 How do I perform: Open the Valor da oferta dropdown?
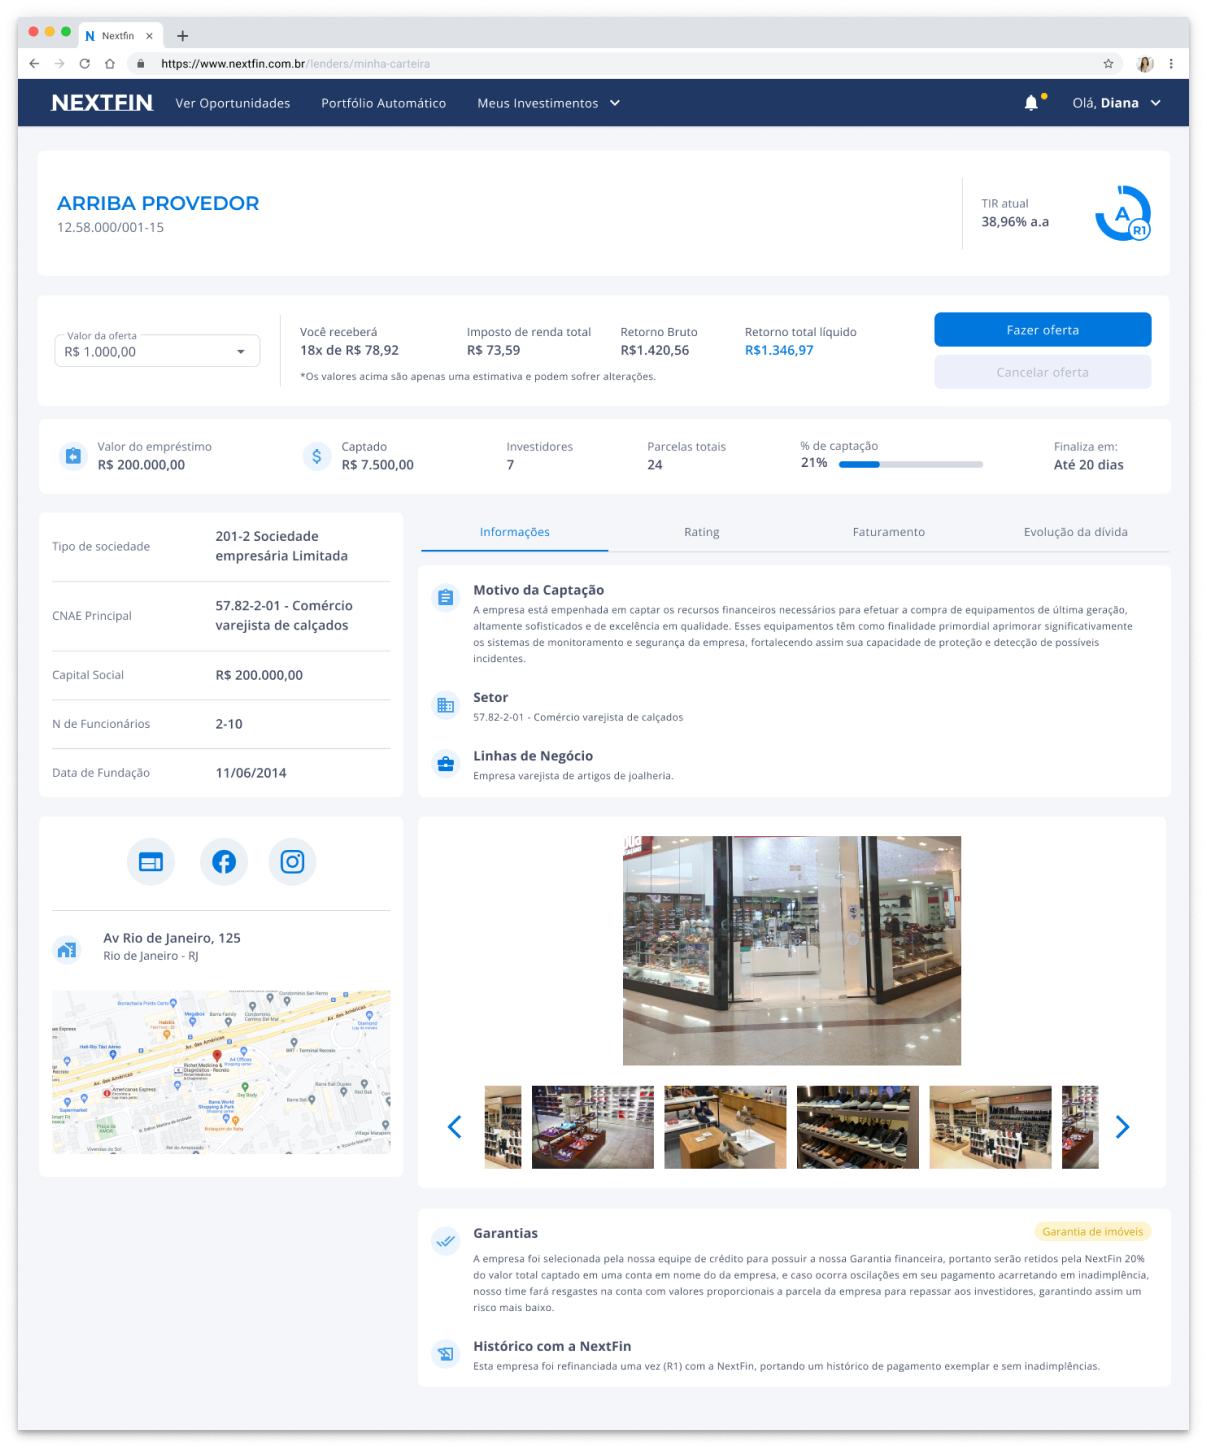point(157,351)
